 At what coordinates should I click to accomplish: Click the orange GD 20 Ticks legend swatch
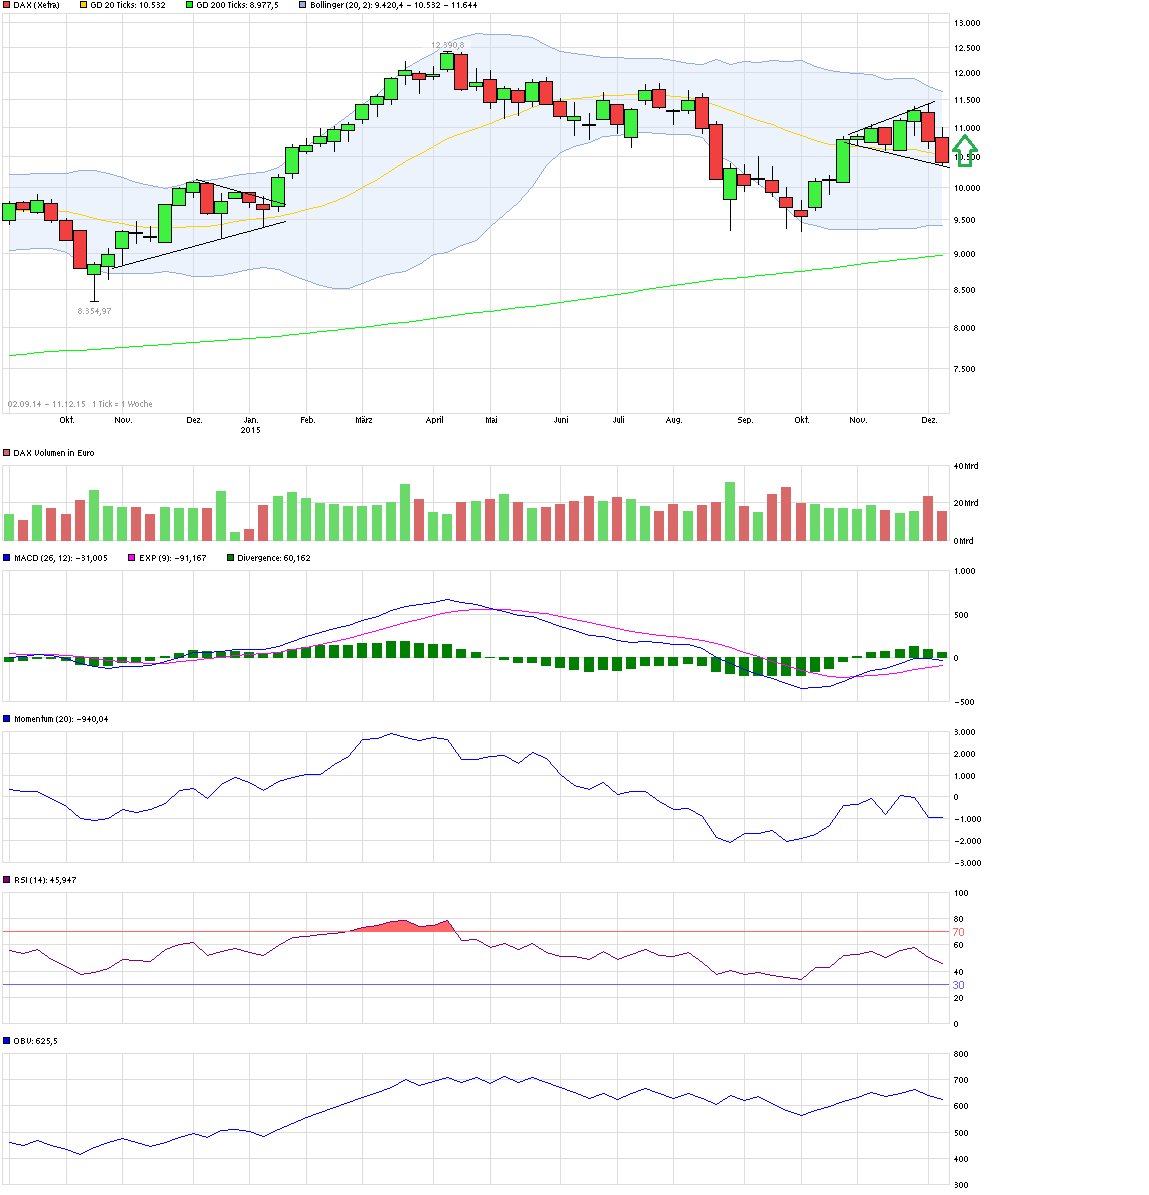[x=83, y=5]
